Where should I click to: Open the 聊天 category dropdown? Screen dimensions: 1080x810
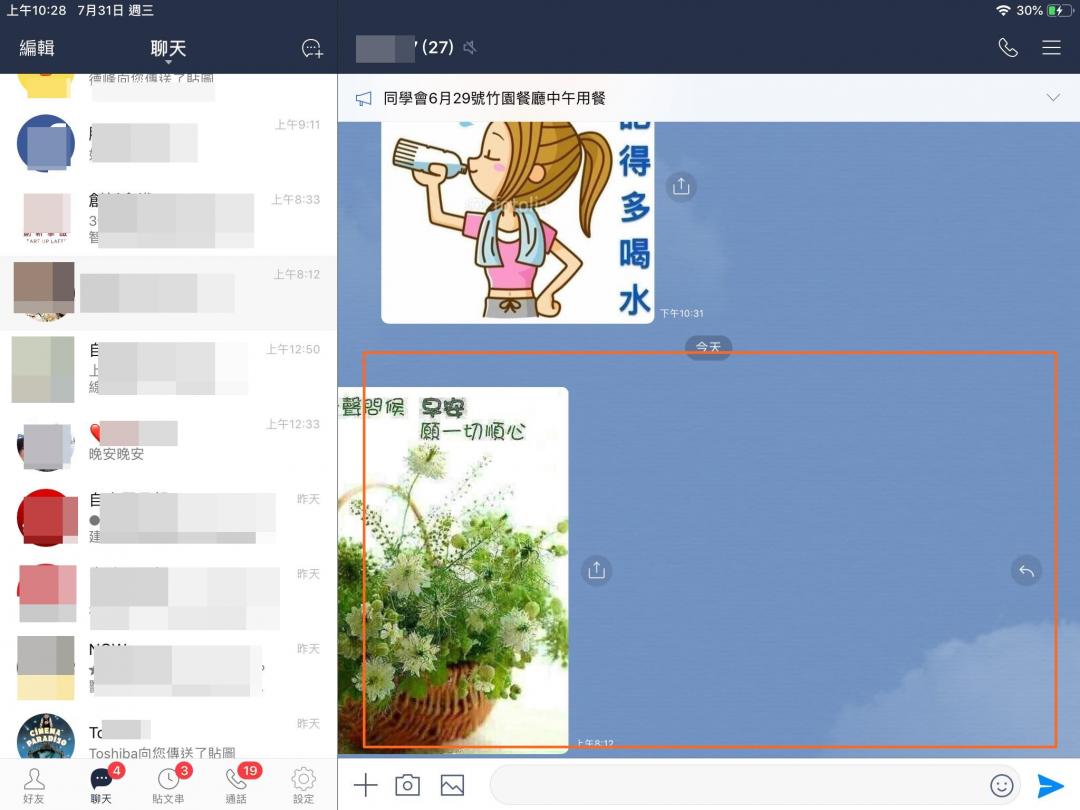pyautogui.click(x=168, y=50)
